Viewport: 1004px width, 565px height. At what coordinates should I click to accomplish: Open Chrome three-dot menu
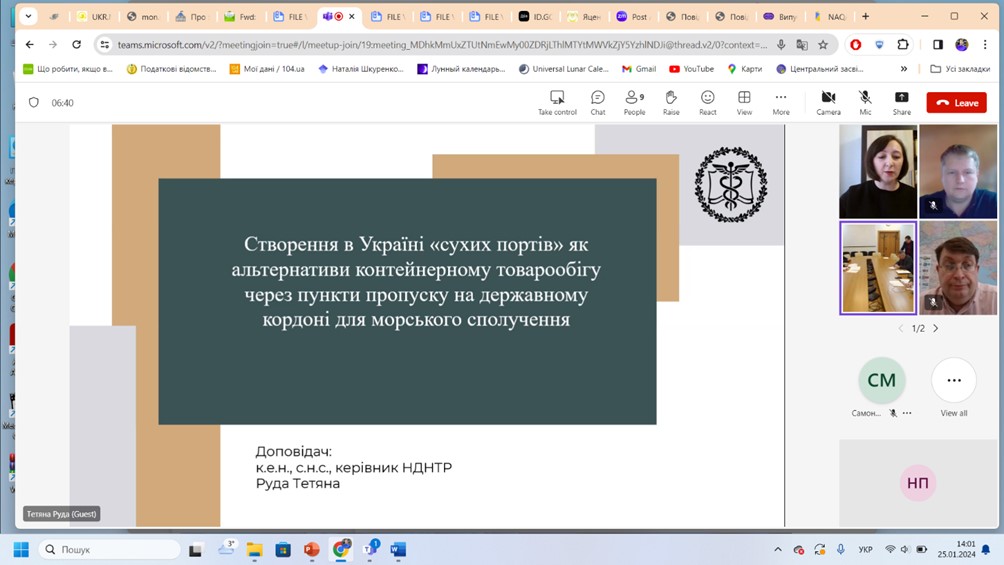[x=985, y=44]
